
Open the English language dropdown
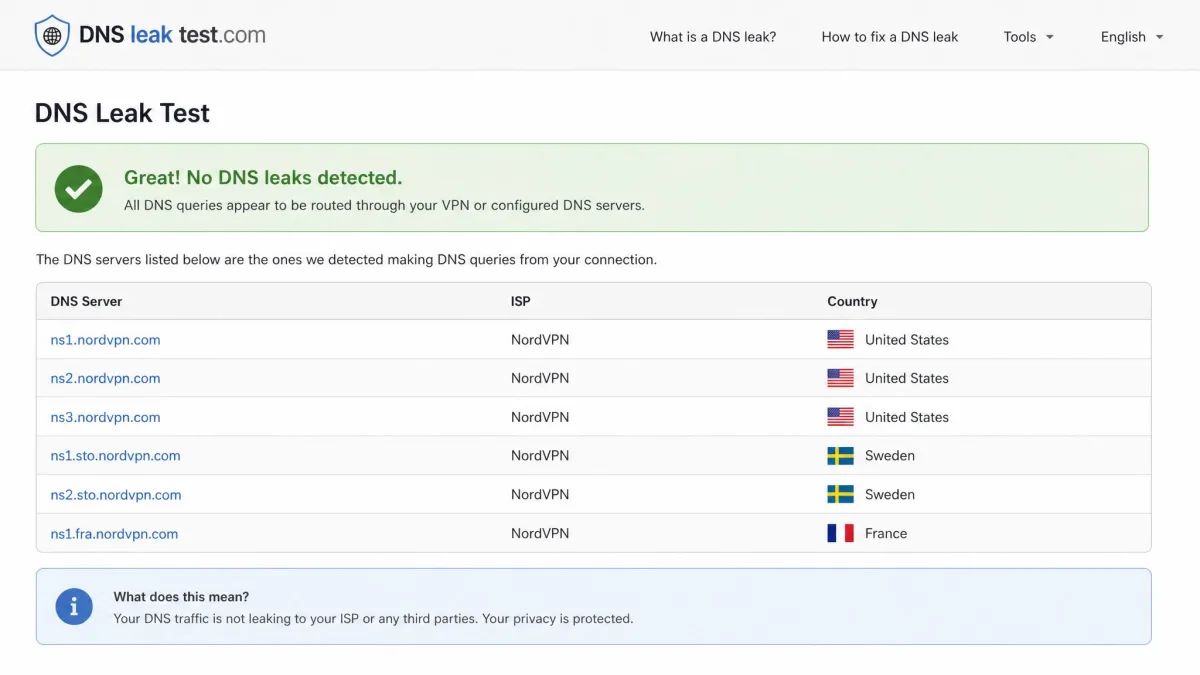pyautogui.click(x=1132, y=37)
